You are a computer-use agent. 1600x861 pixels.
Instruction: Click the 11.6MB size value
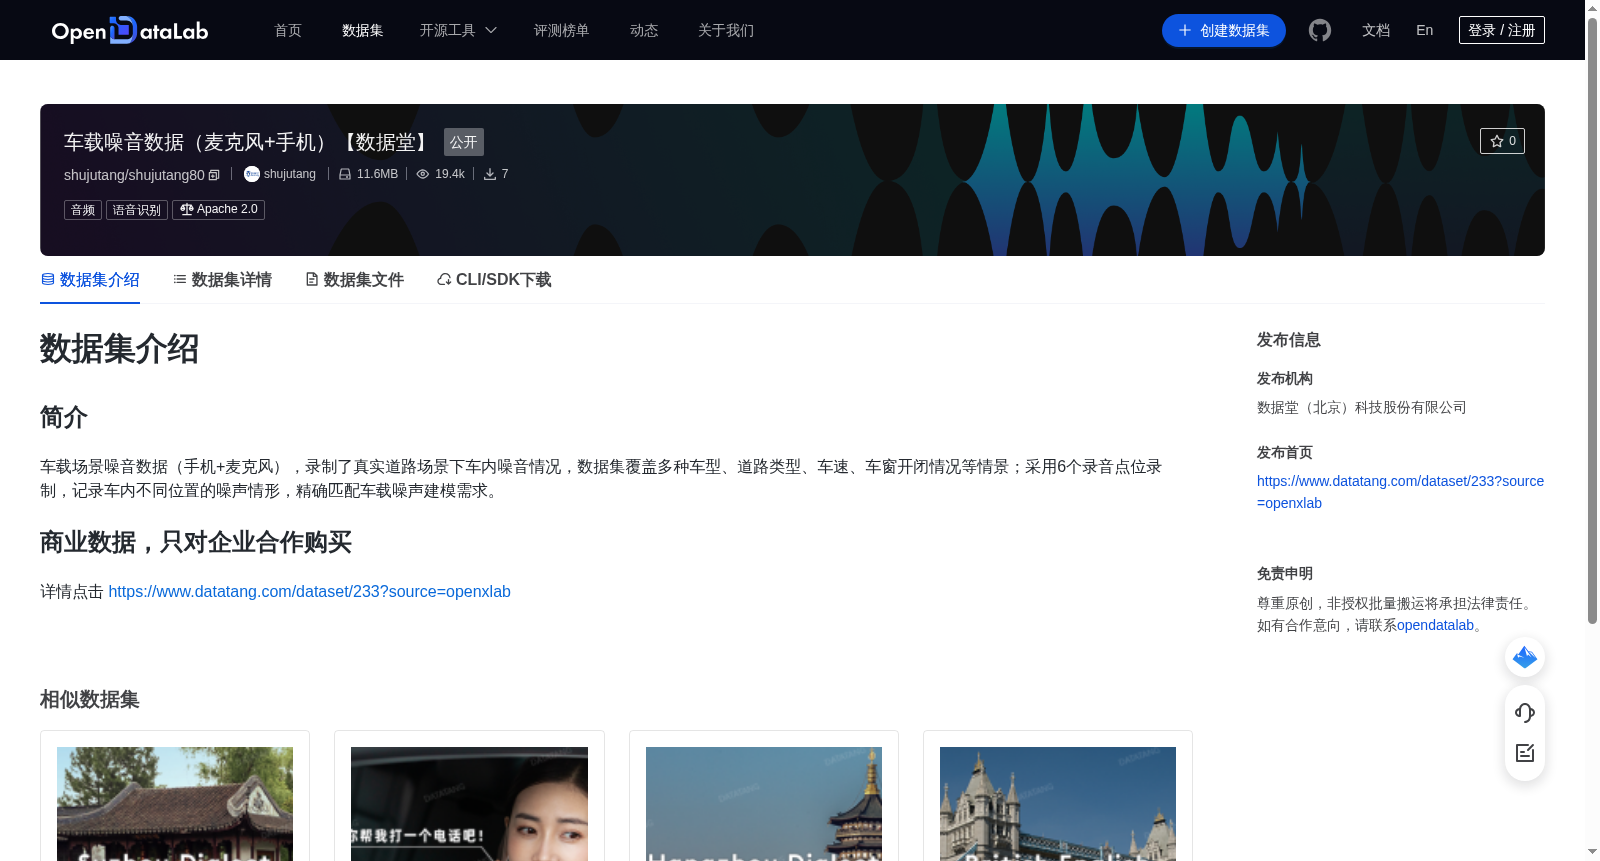377,174
